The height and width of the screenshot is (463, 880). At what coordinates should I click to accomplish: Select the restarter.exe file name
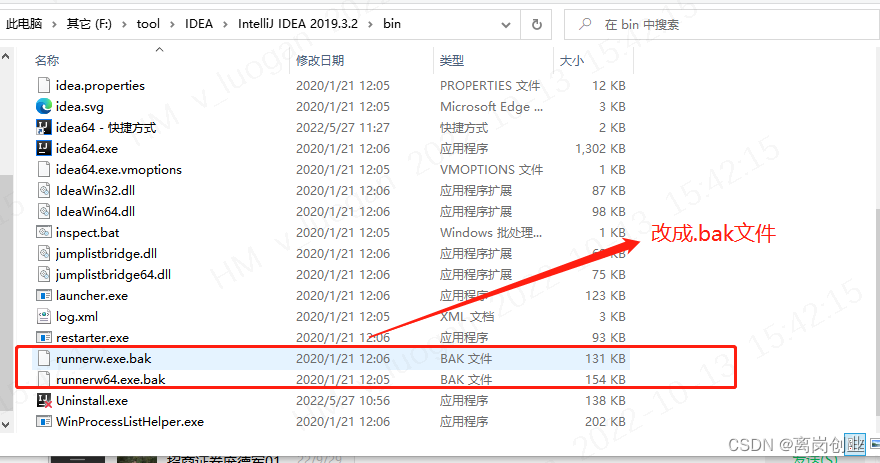click(93, 337)
